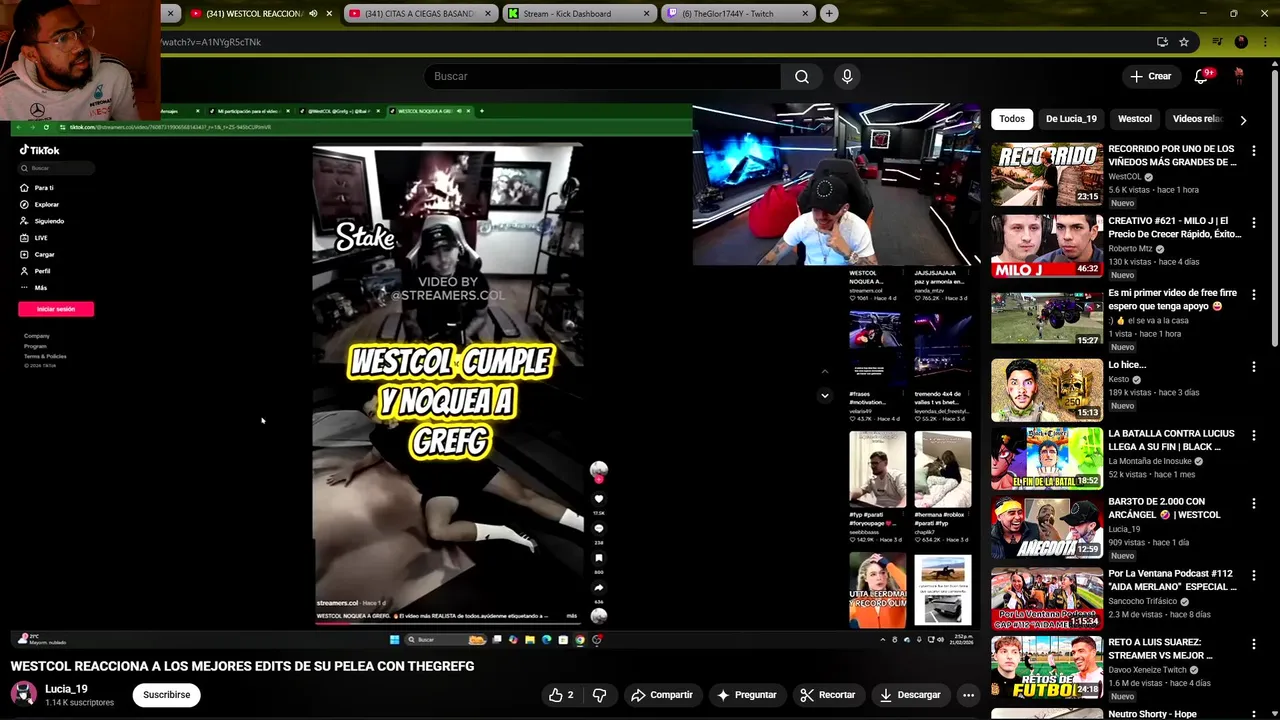Image resolution: width=1280 pixels, height=720 pixels.
Task: Select the Videos relacionados chip
Action: click(1198, 119)
